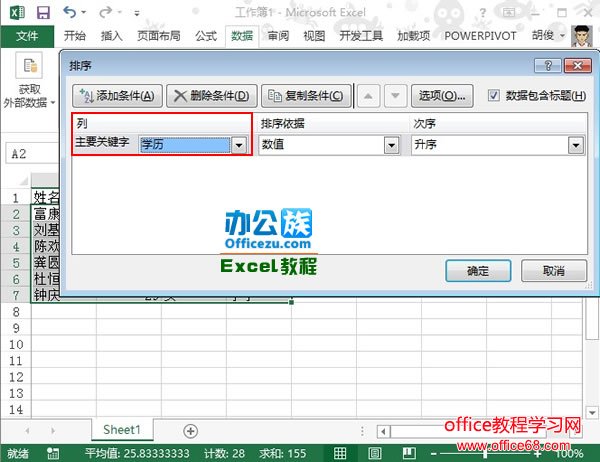Undo the last action
This screenshot has width=600, height=462.
tap(70, 12)
